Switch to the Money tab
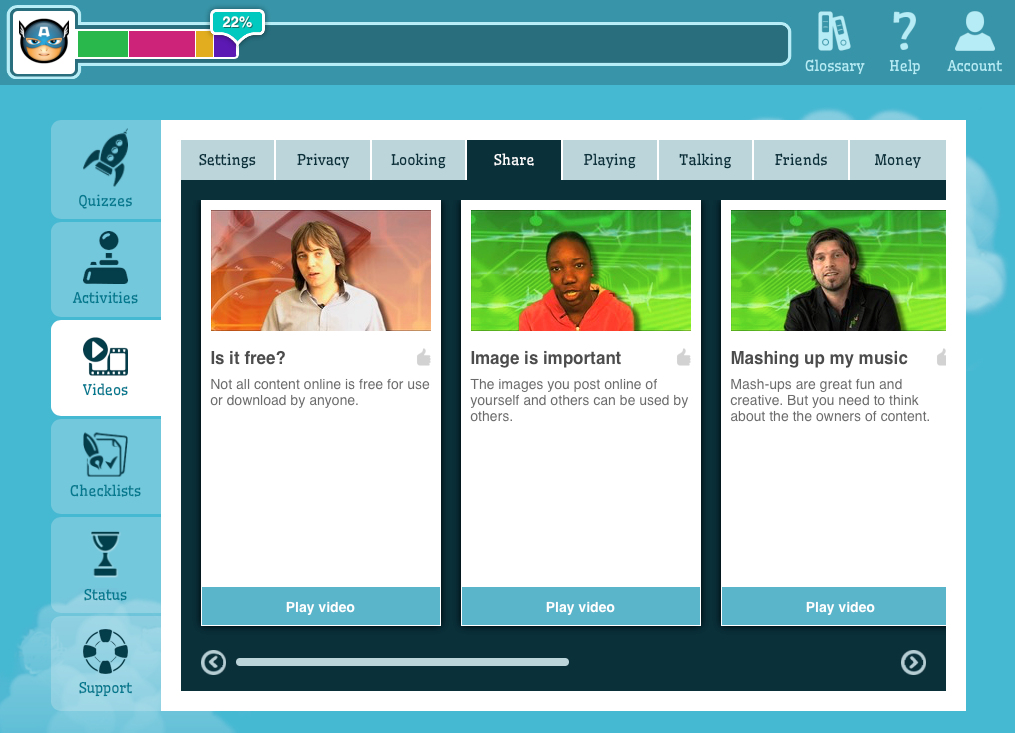Screen dimensions: 1015x733 coord(897,160)
